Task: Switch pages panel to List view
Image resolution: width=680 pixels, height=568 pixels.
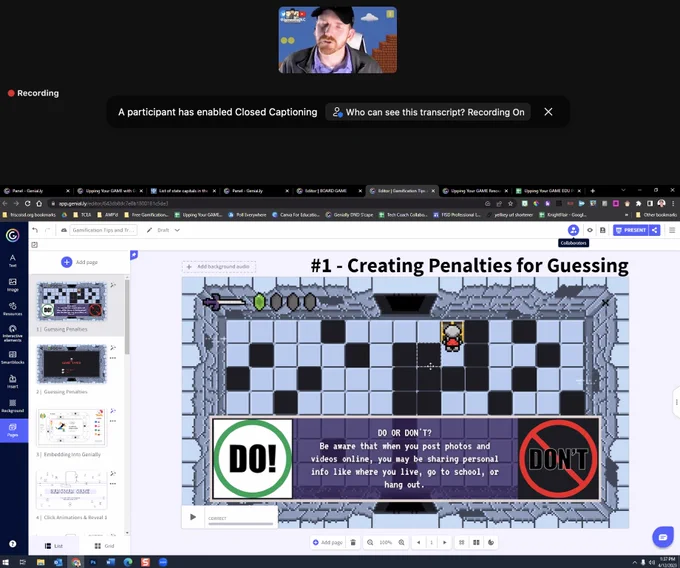Action: pos(54,546)
